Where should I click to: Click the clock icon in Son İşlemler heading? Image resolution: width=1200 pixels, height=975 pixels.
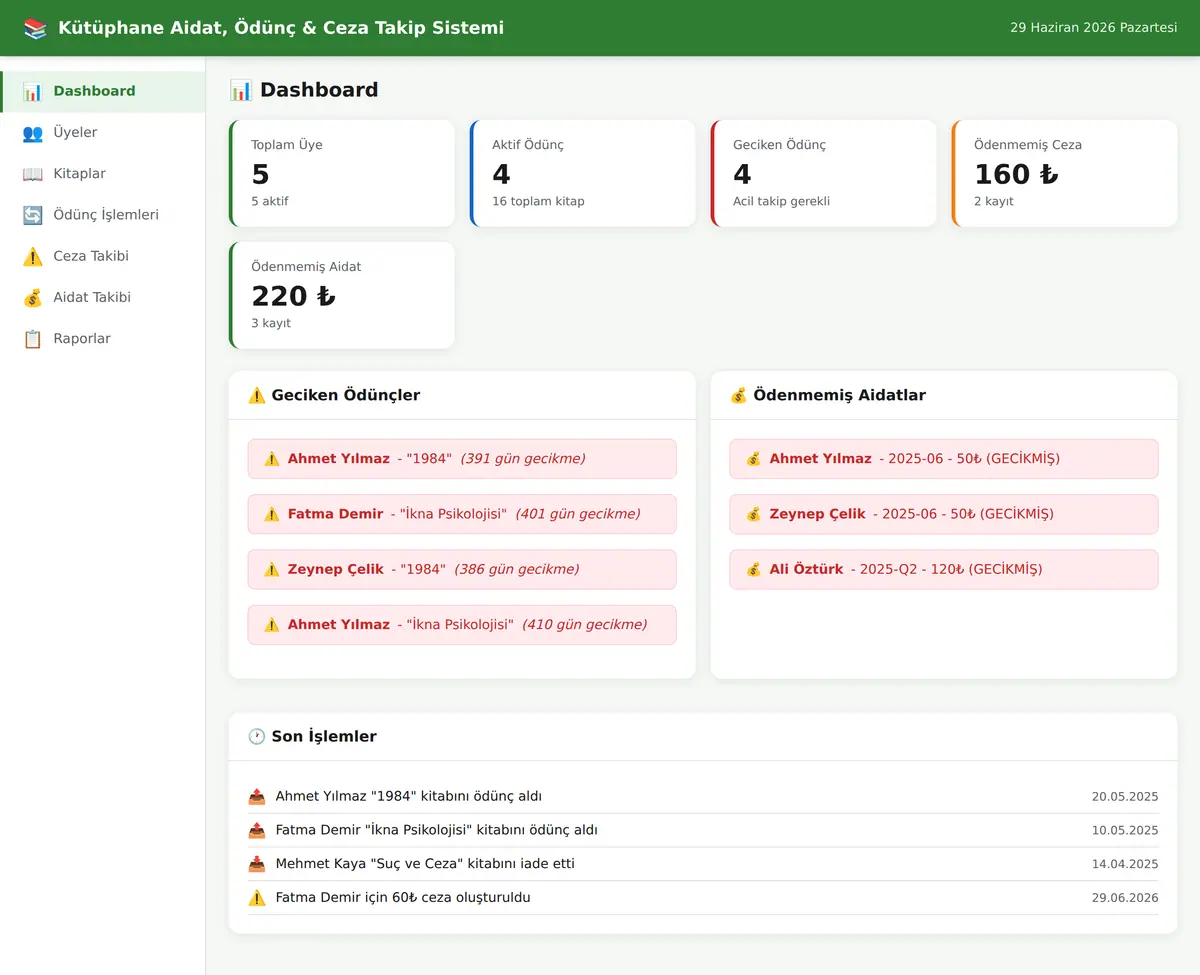[257, 737]
